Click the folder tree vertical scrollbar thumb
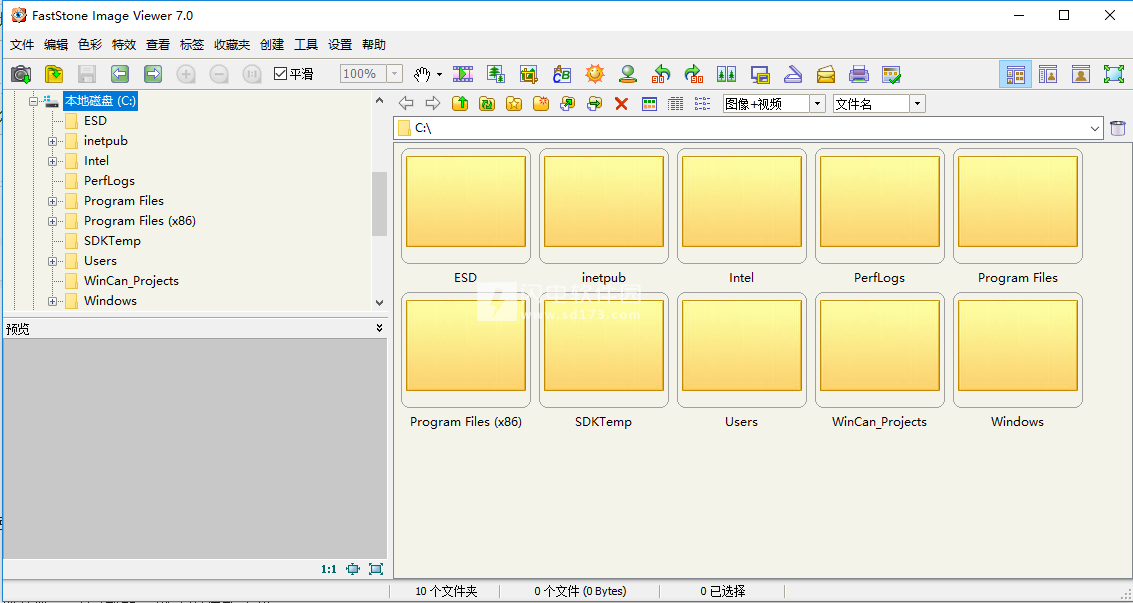The height and width of the screenshot is (603, 1133). (x=379, y=204)
